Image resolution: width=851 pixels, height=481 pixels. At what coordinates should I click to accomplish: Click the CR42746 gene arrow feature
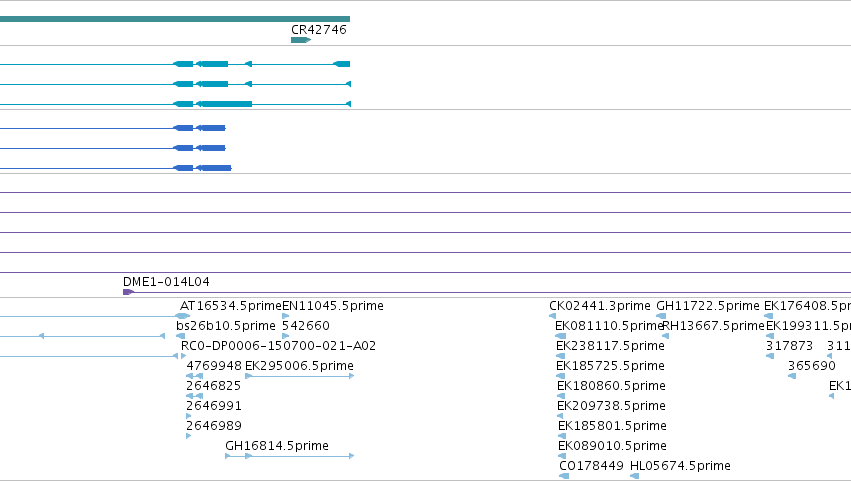point(301,40)
